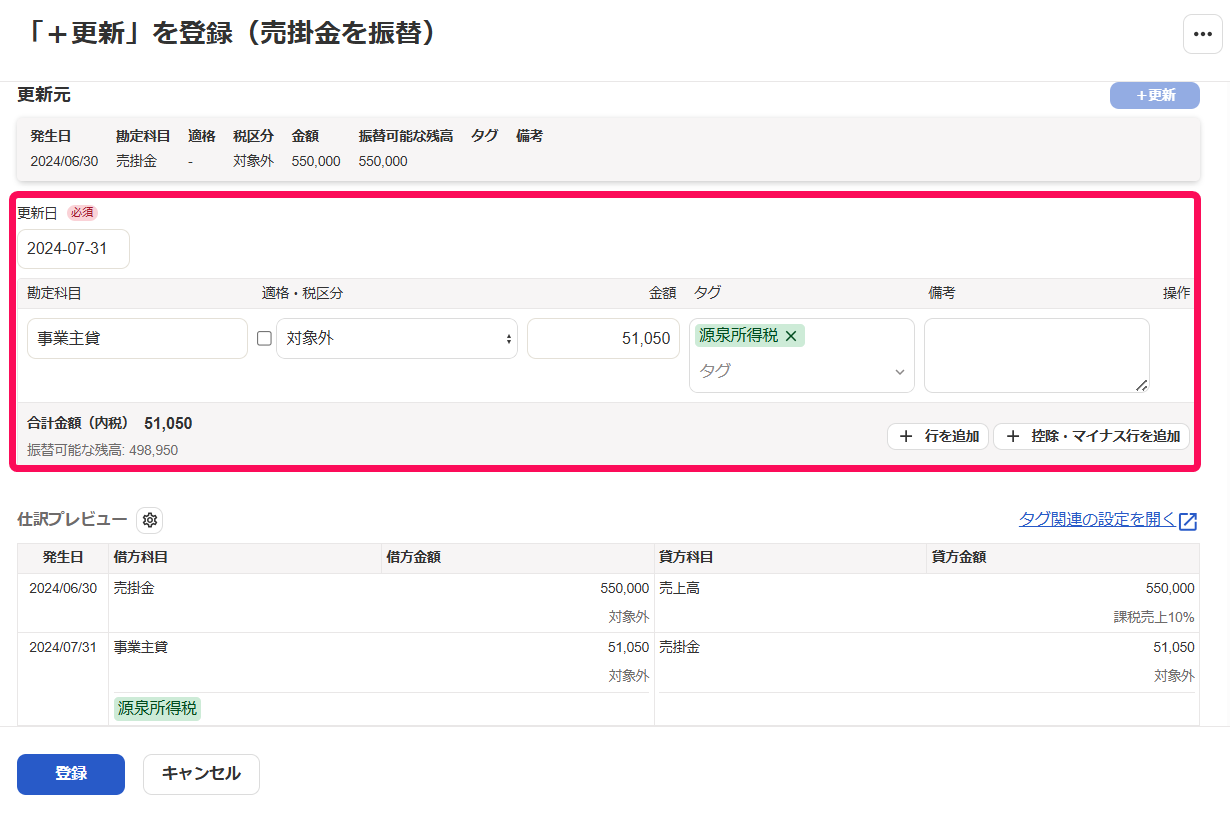Click 売上高 in the credit account column
Image resolution: width=1230 pixels, height=813 pixels.
[679, 588]
